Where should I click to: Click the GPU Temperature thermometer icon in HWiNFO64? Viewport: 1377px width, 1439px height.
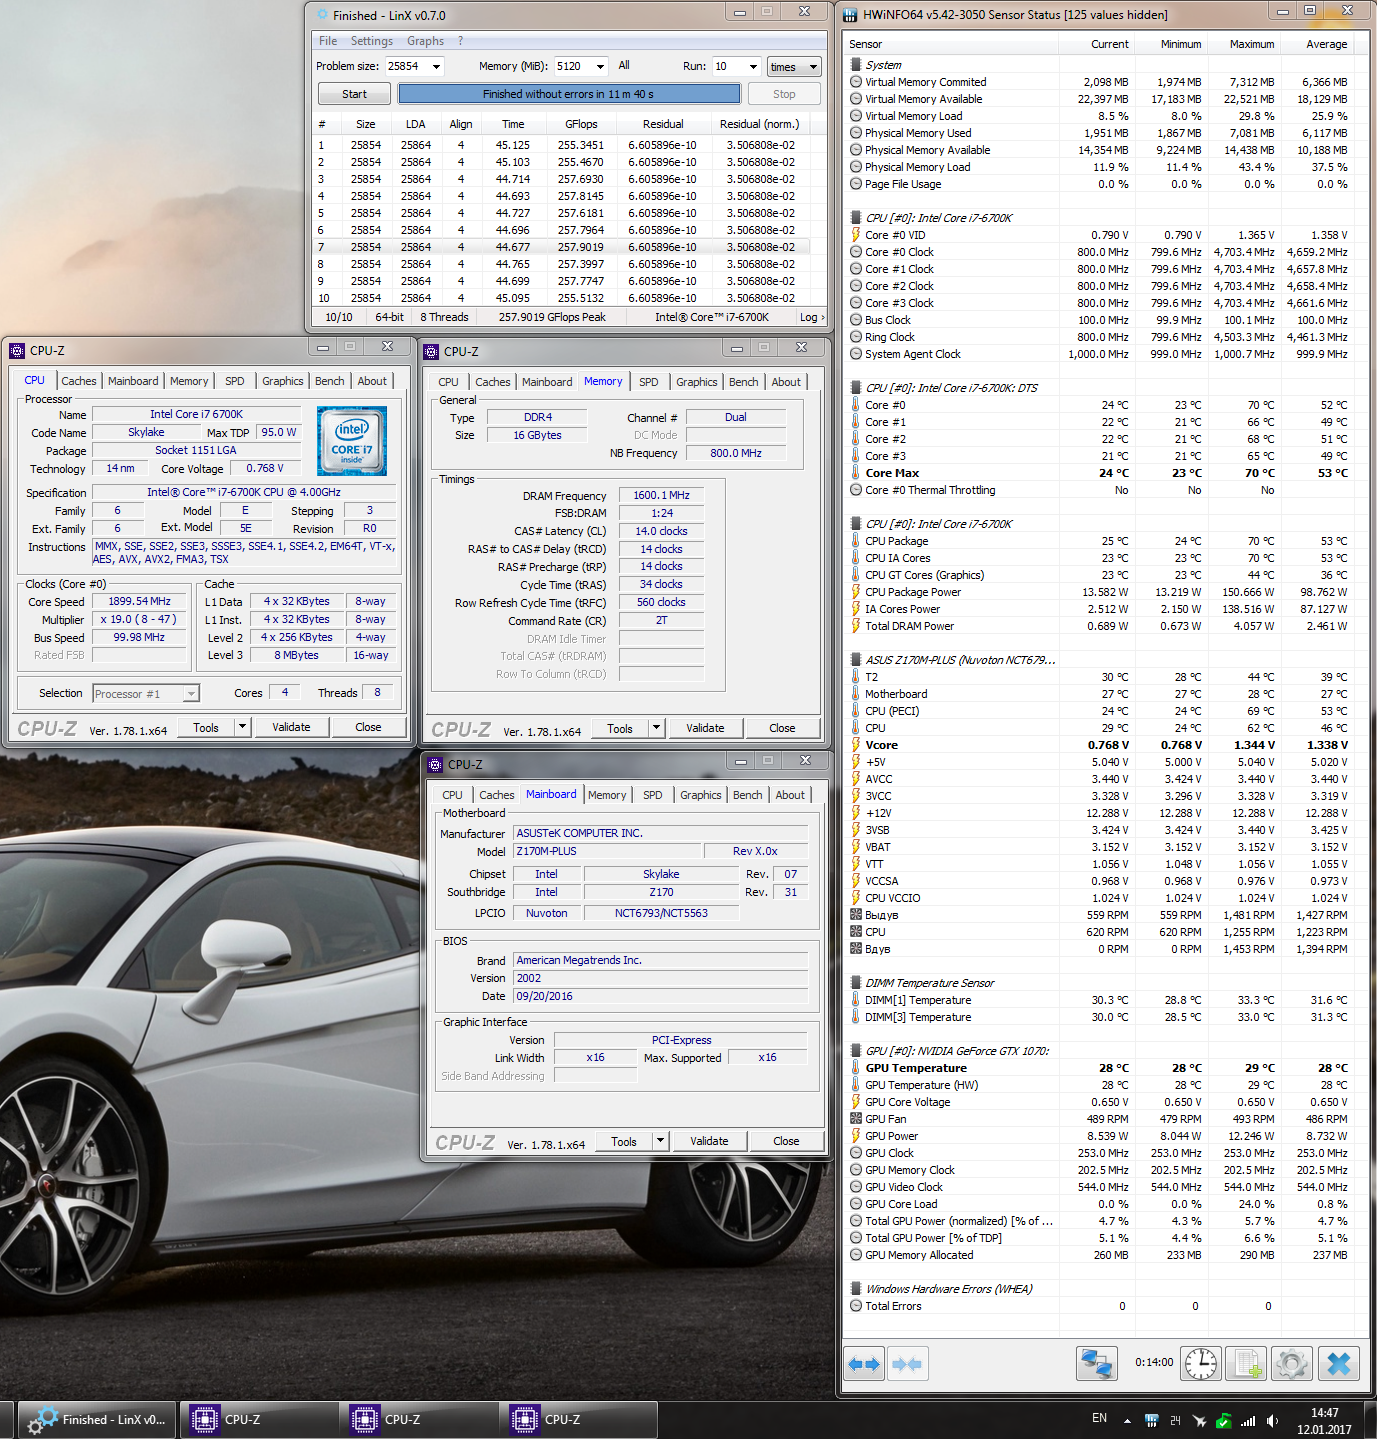tap(856, 1068)
